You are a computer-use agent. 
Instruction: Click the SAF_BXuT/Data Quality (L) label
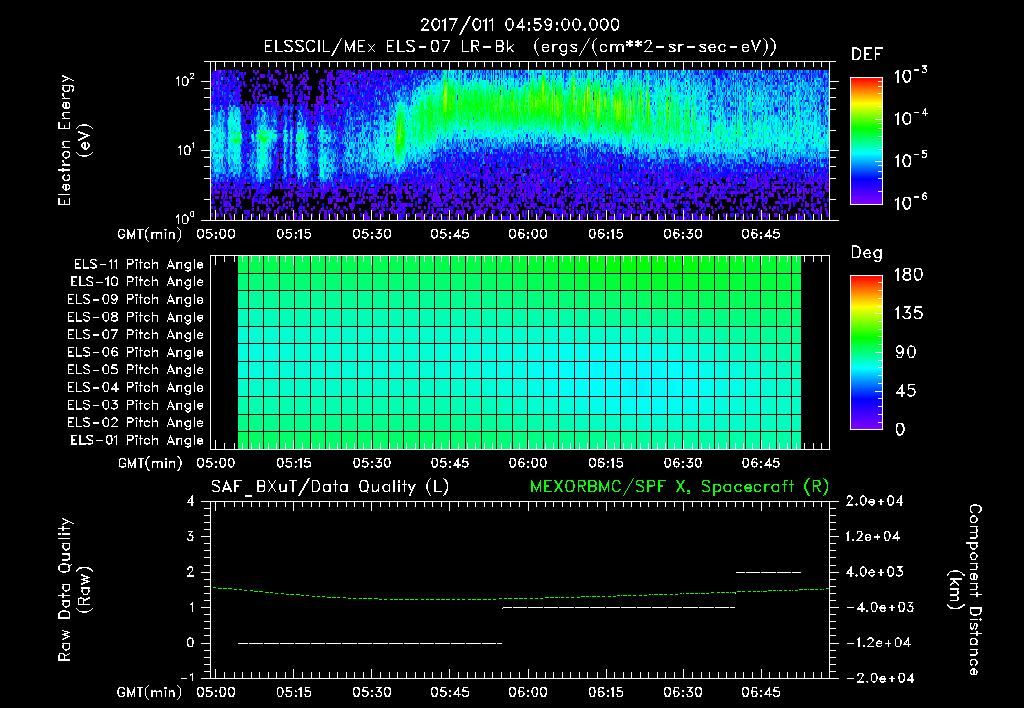coord(330,487)
